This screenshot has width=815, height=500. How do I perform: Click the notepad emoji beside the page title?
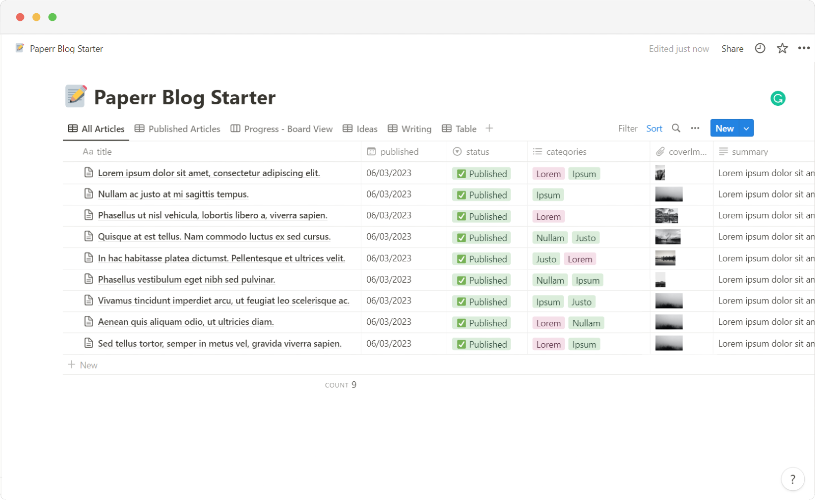click(x=75, y=96)
